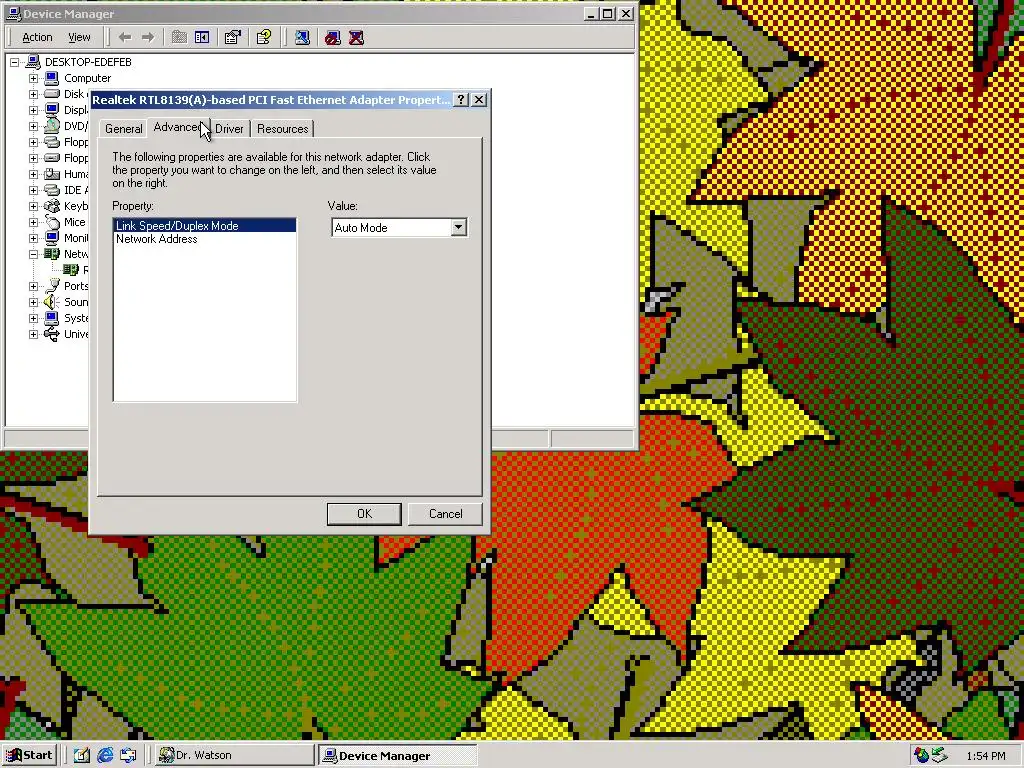Click the Back arrow in Device Manager toolbar
The image size is (1024, 768).
point(125,37)
